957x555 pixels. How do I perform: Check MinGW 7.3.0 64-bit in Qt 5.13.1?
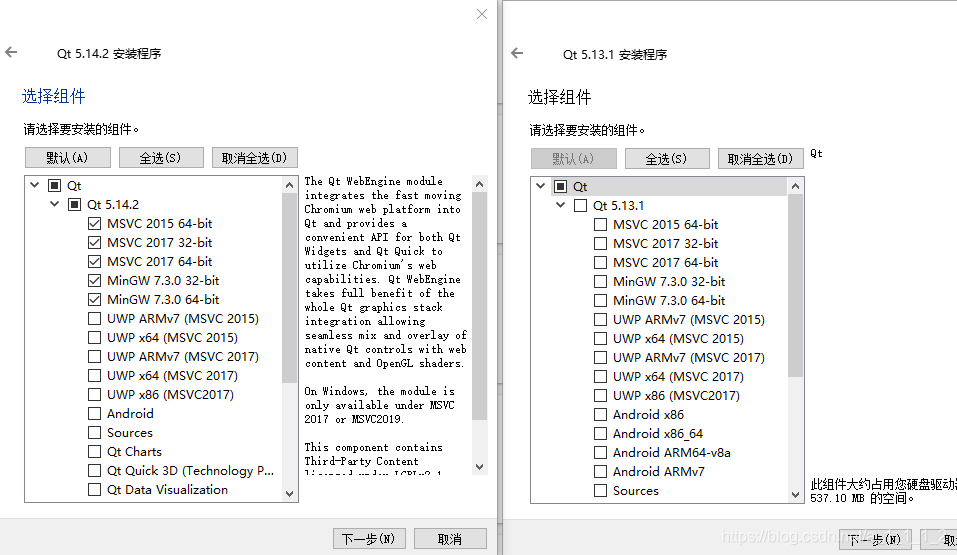click(600, 300)
